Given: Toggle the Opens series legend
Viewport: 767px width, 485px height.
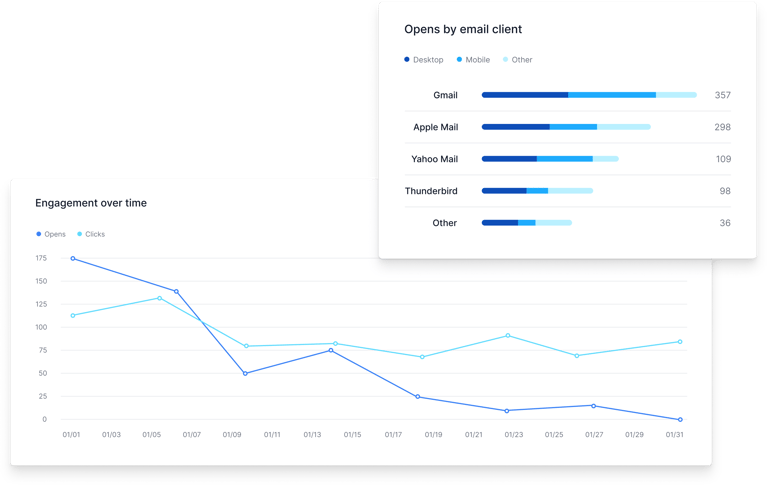Looking at the screenshot, I should click(x=51, y=234).
